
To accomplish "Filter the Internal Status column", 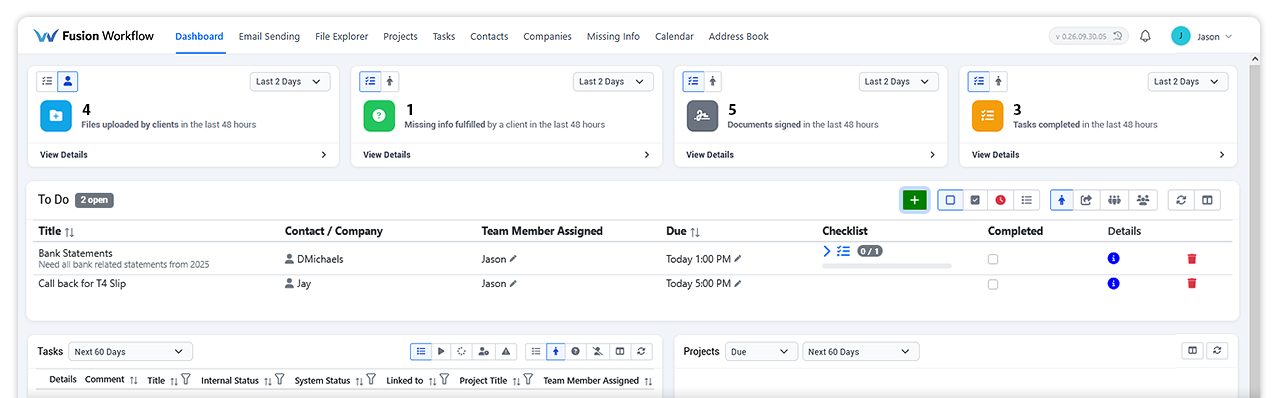I will click(x=280, y=380).
